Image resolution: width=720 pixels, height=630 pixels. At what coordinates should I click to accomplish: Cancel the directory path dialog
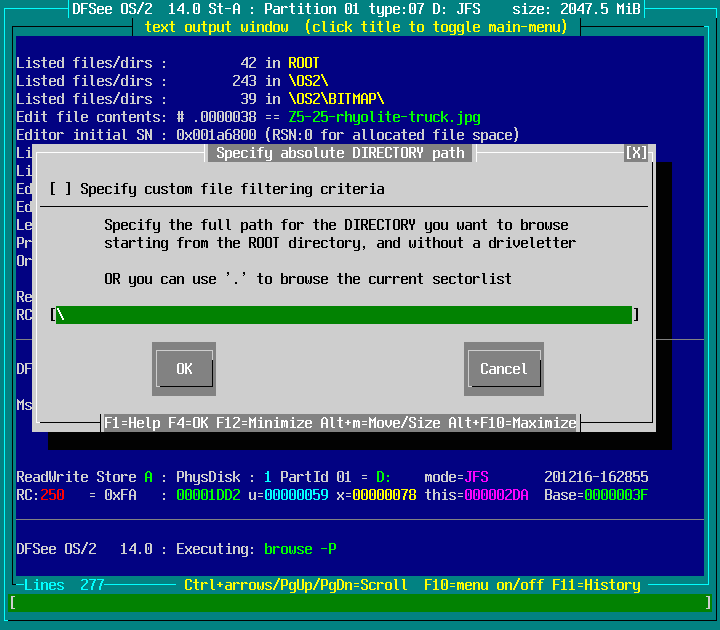(x=503, y=369)
